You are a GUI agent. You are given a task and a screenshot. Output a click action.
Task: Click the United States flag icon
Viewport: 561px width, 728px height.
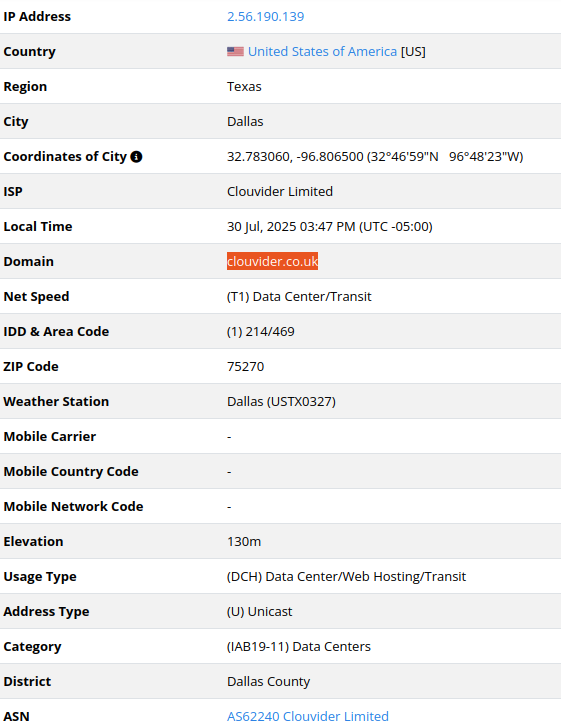click(235, 52)
